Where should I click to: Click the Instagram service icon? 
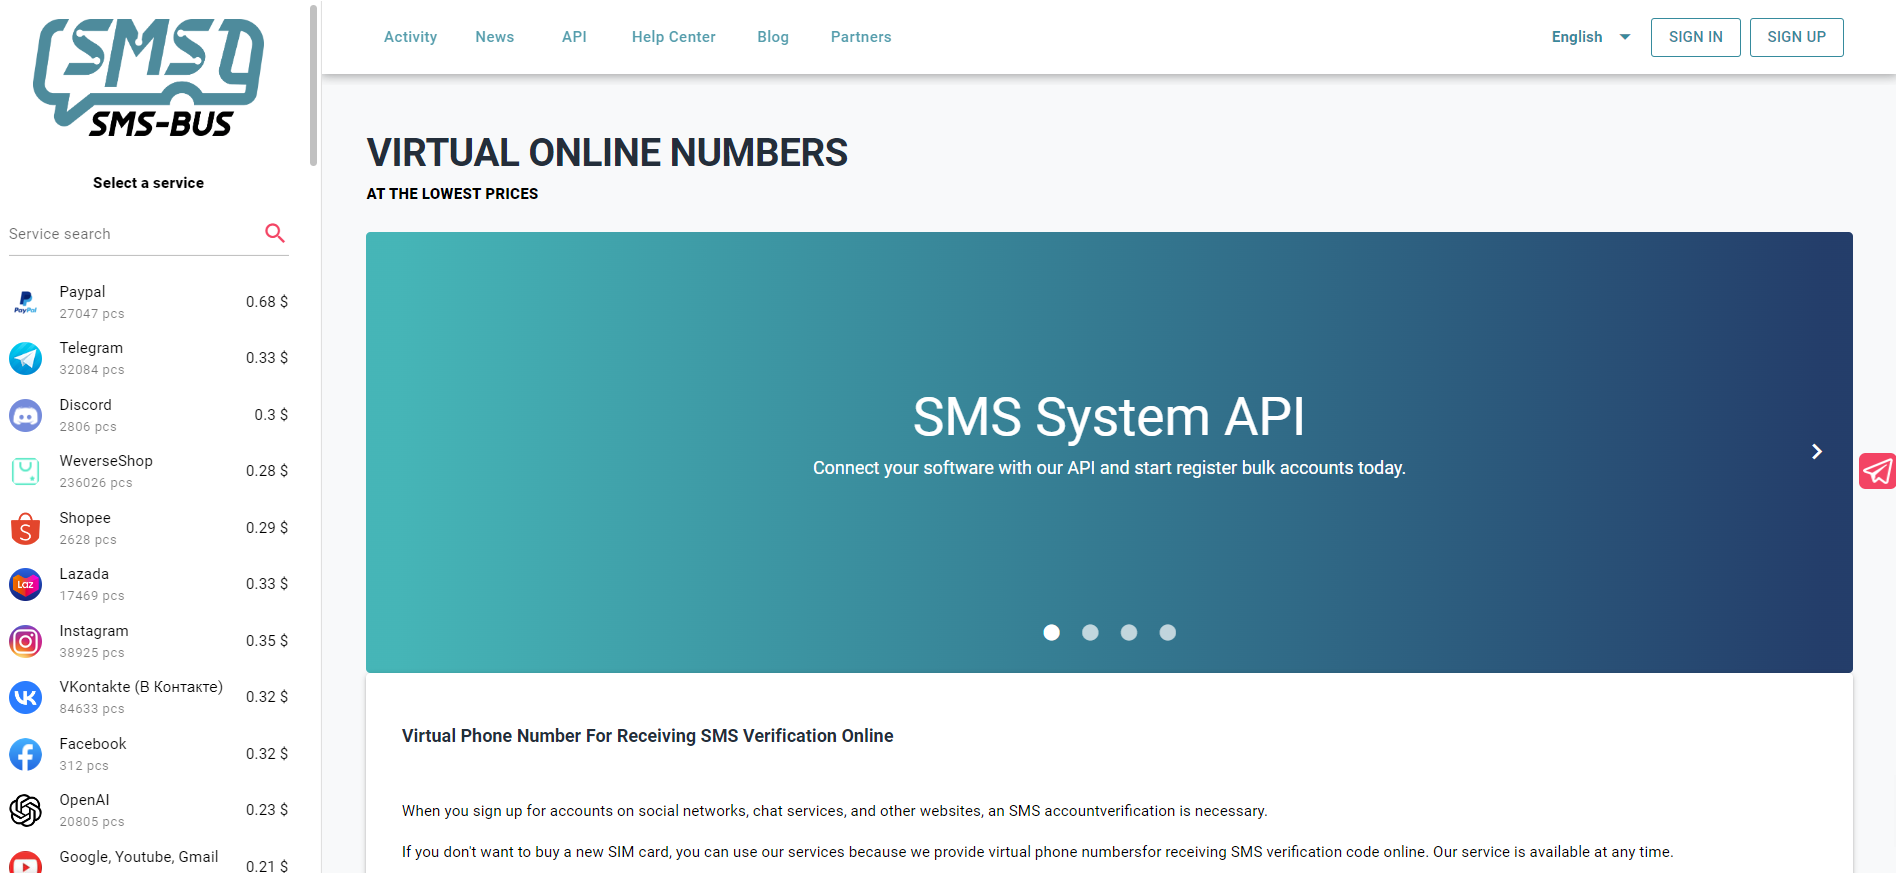25,641
